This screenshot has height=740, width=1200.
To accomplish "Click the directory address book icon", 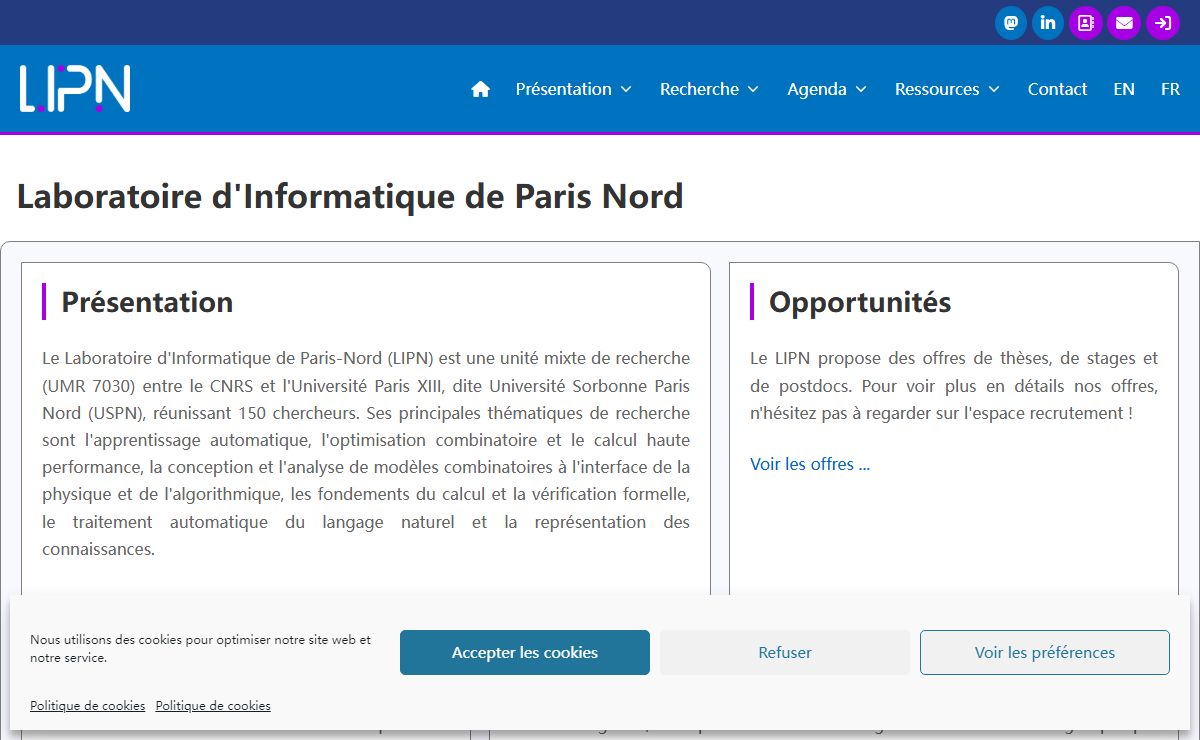I will [x=1086, y=23].
